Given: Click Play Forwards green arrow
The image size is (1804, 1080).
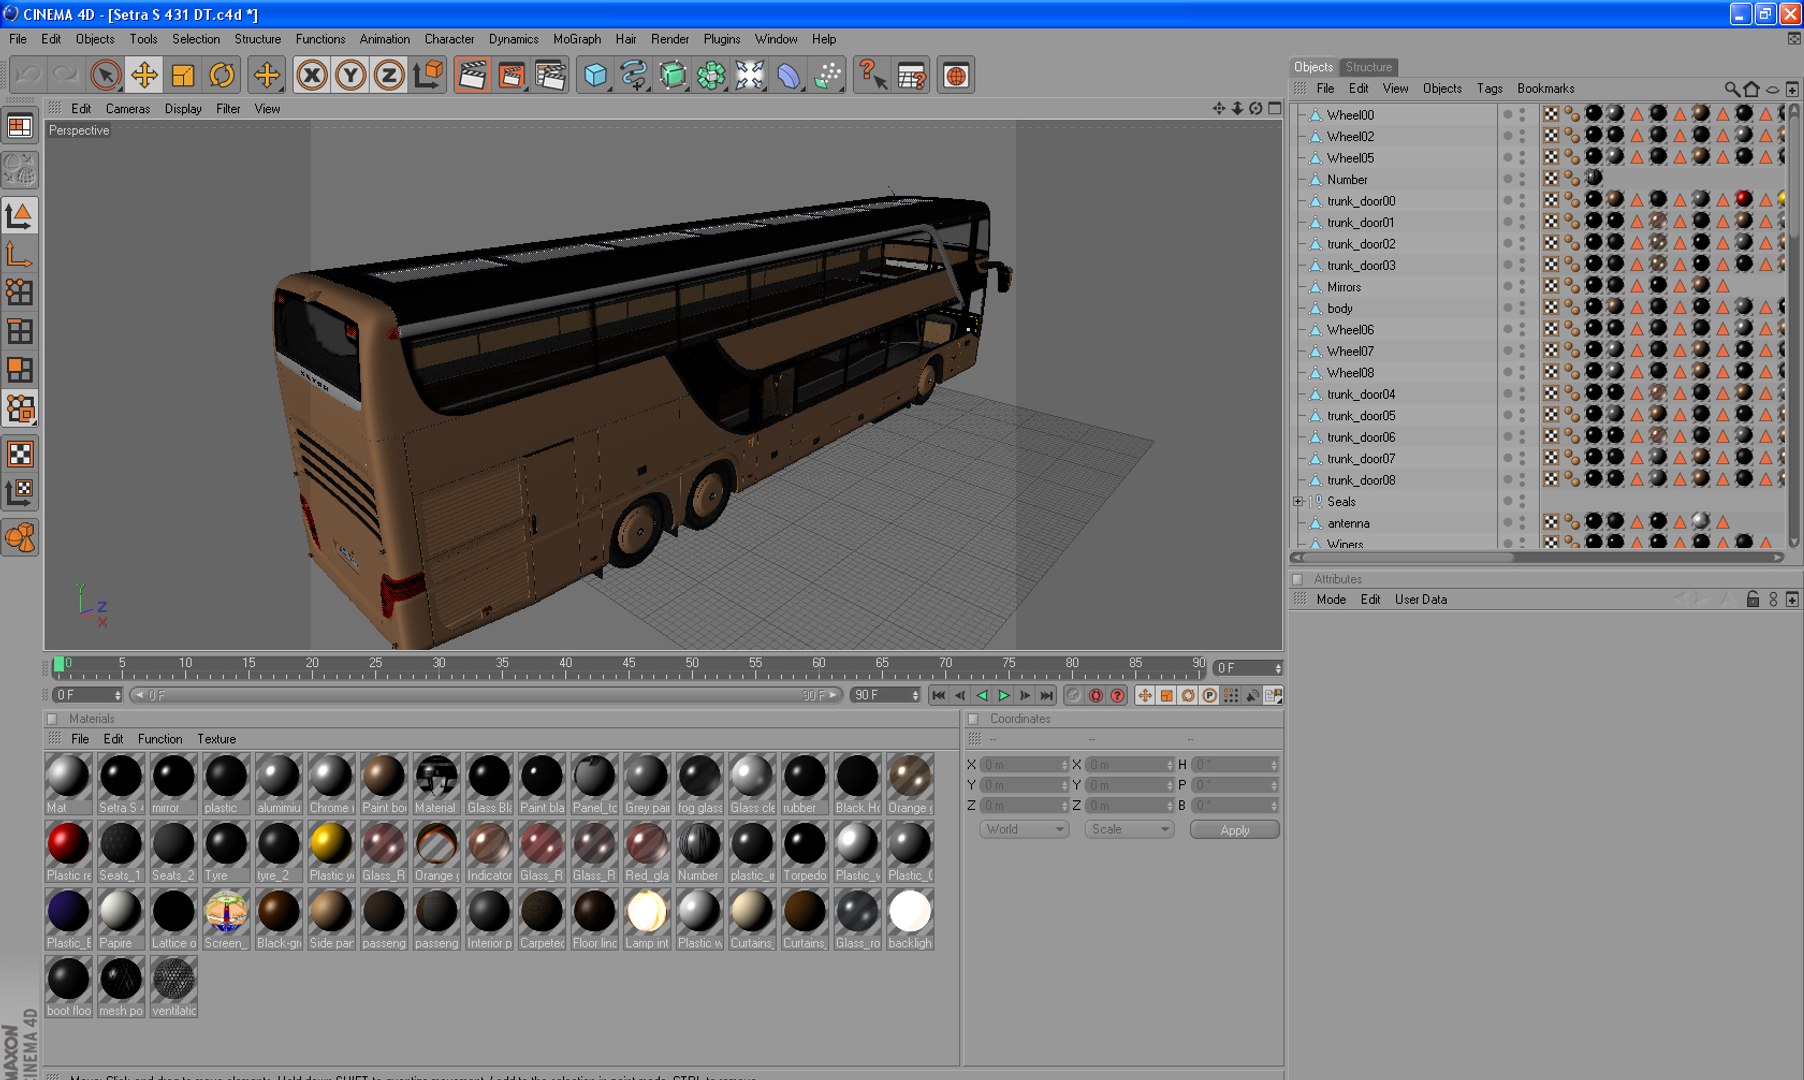Looking at the screenshot, I should (x=1004, y=695).
